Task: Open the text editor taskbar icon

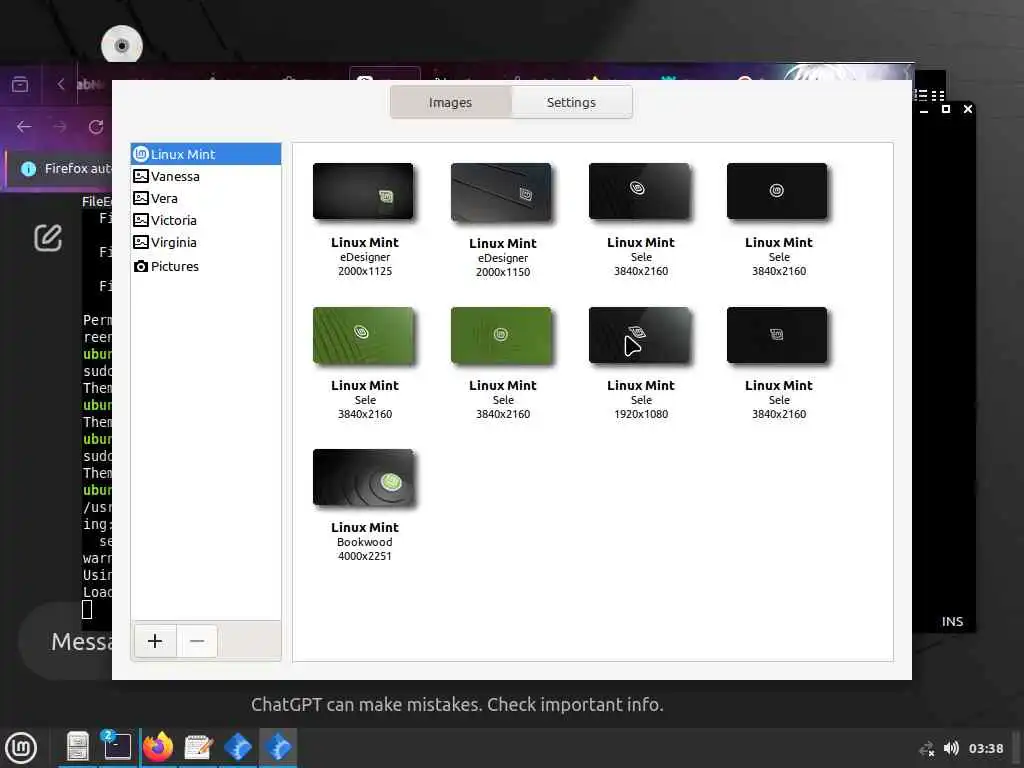Action: tap(198, 747)
